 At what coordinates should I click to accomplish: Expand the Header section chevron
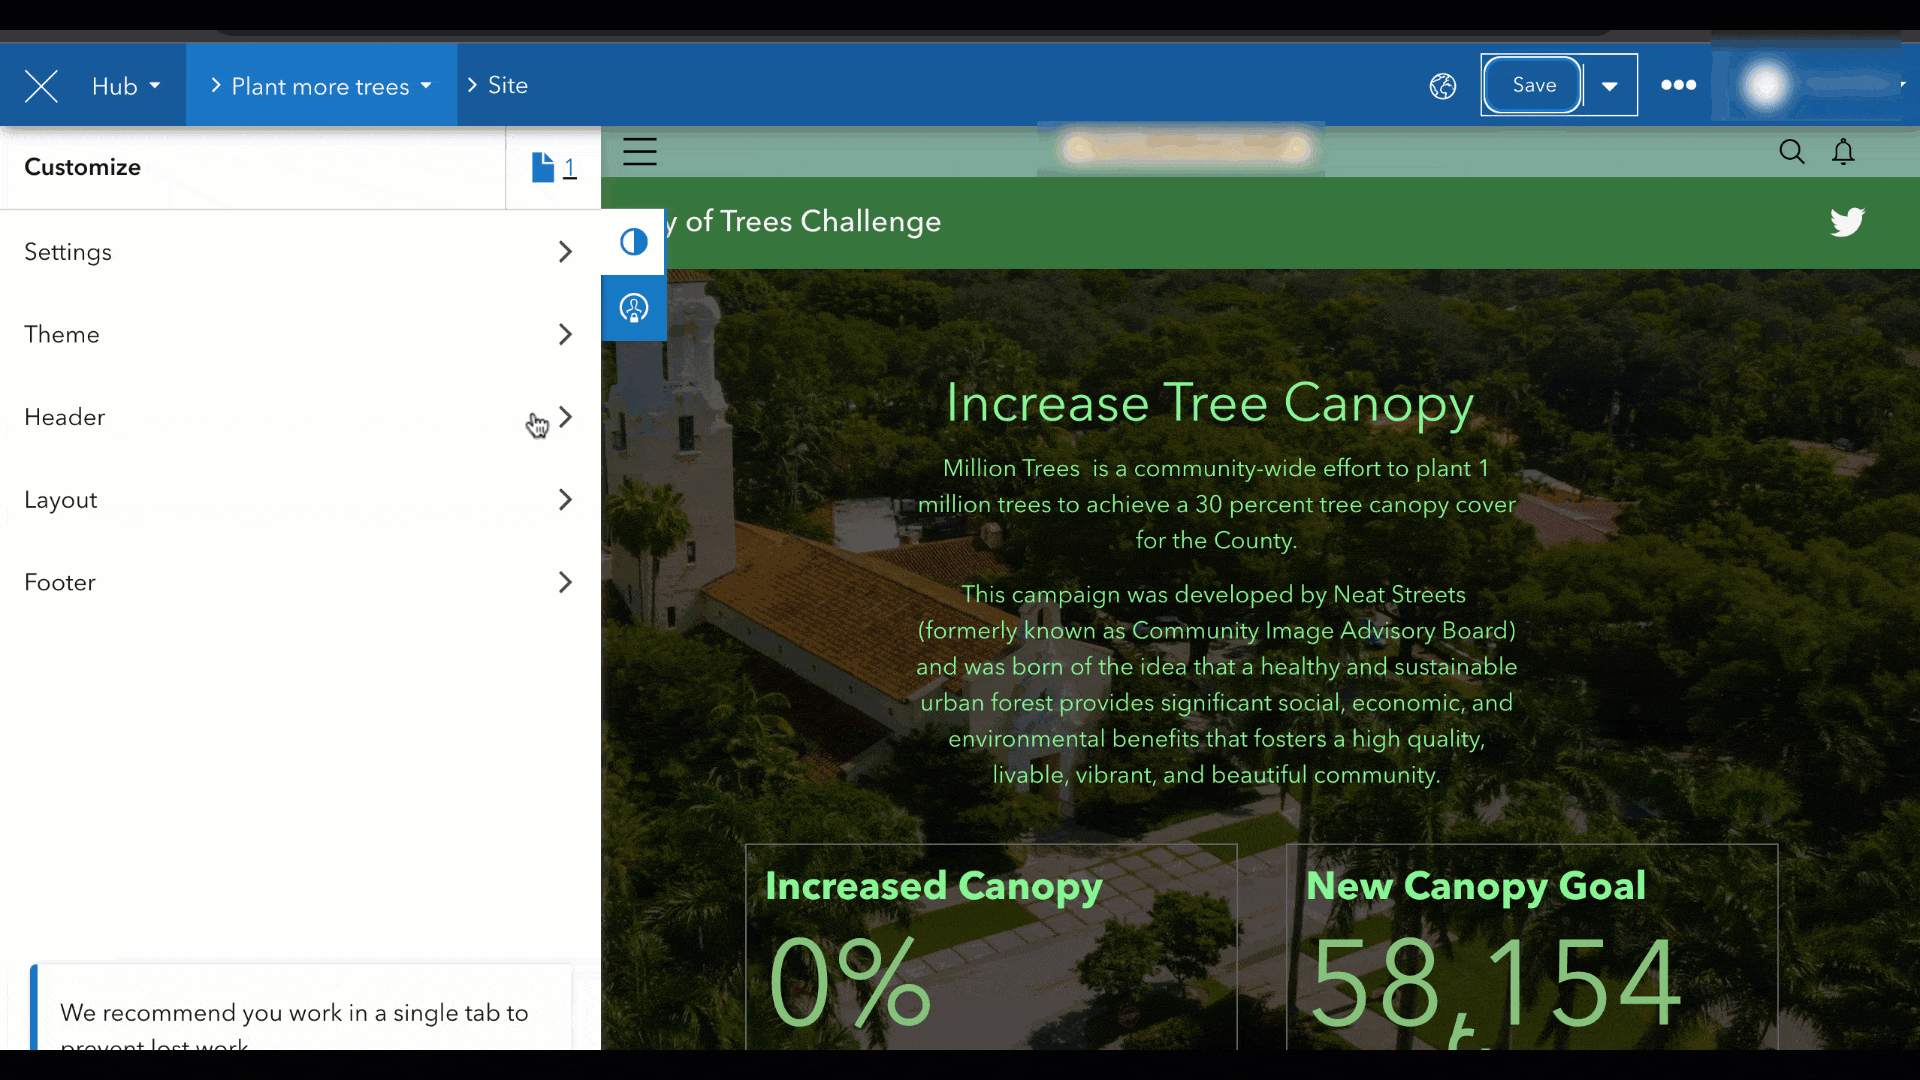coord(565,417)
